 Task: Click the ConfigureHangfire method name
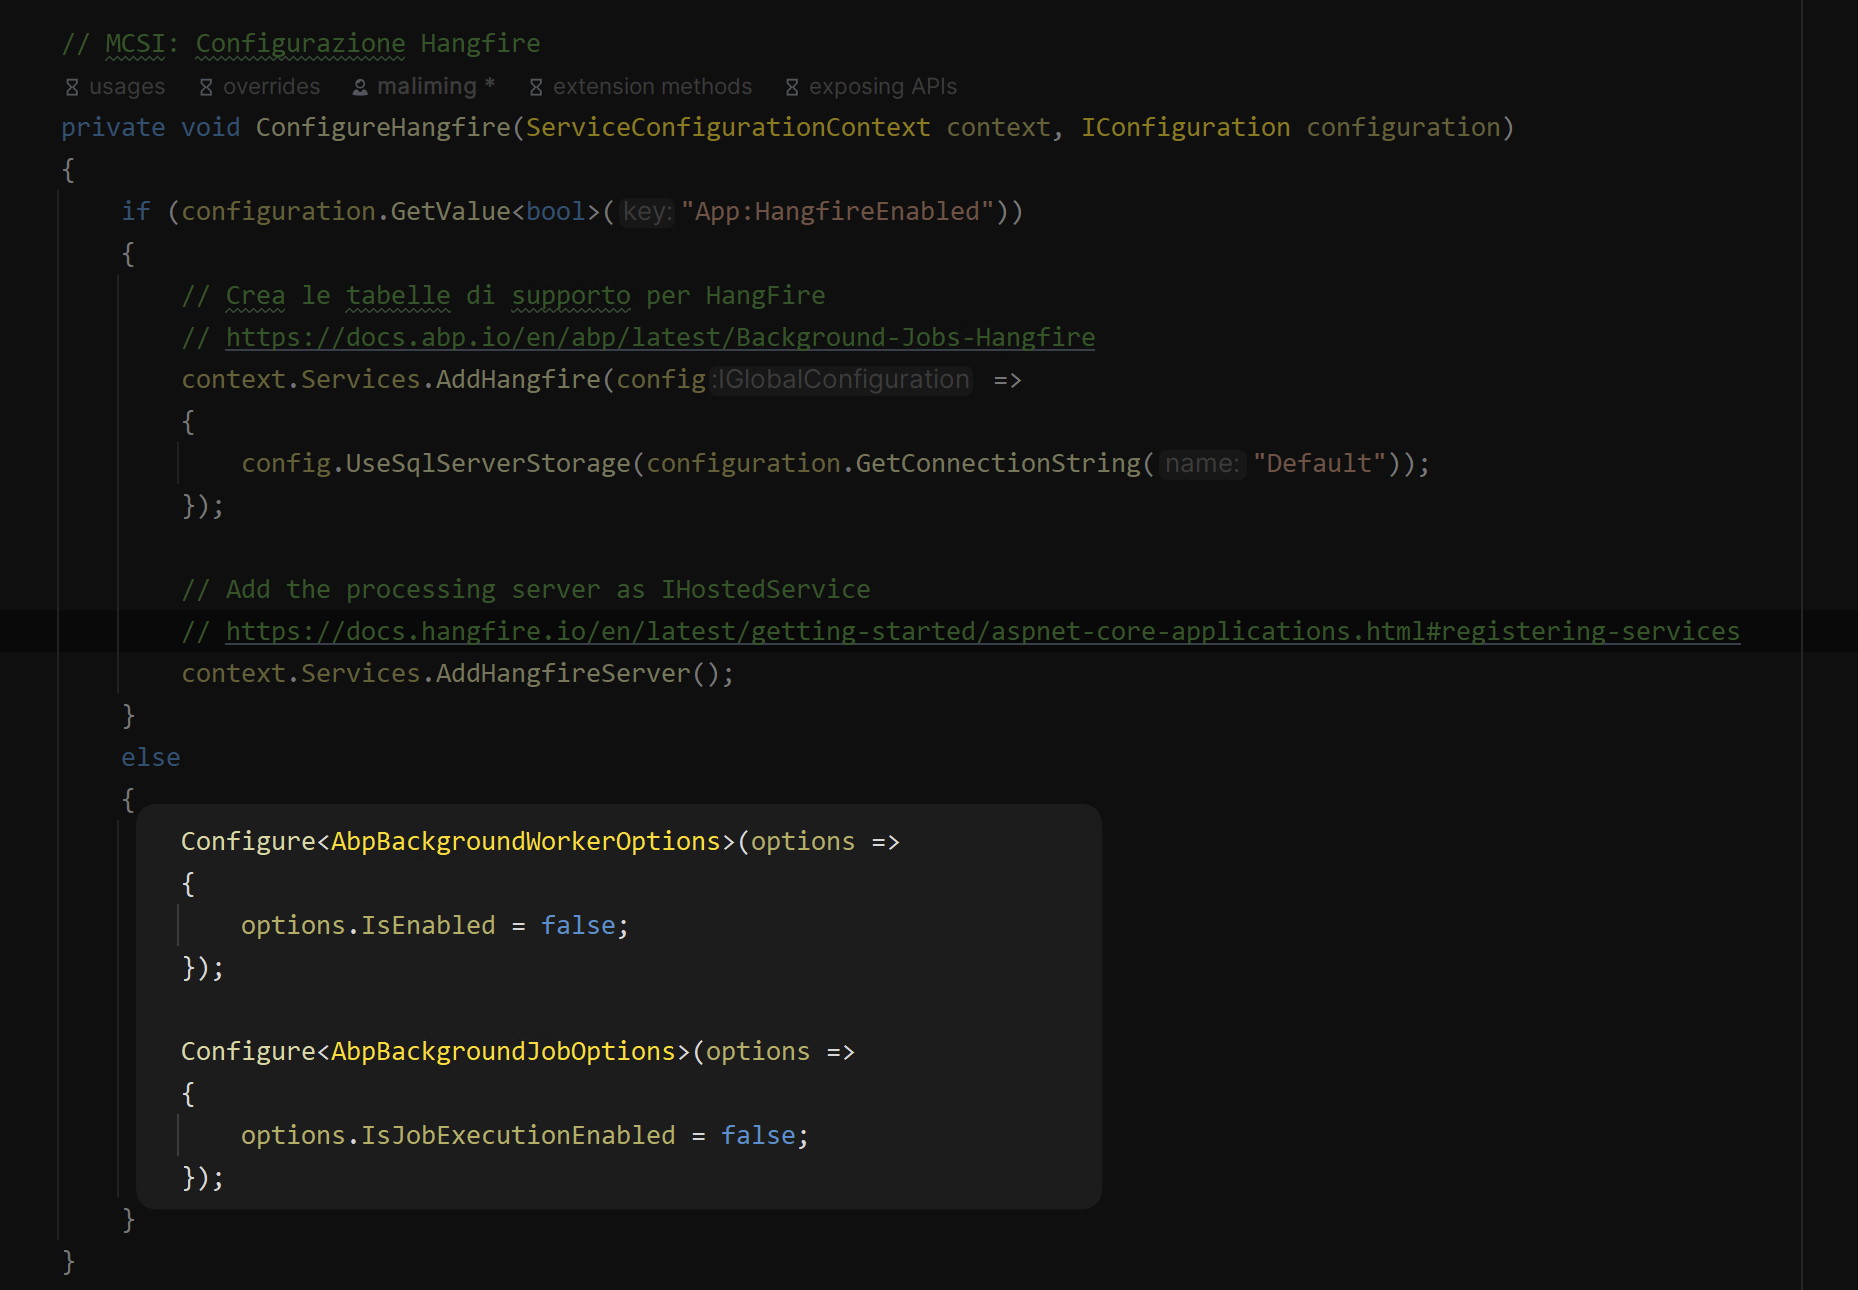383,128
